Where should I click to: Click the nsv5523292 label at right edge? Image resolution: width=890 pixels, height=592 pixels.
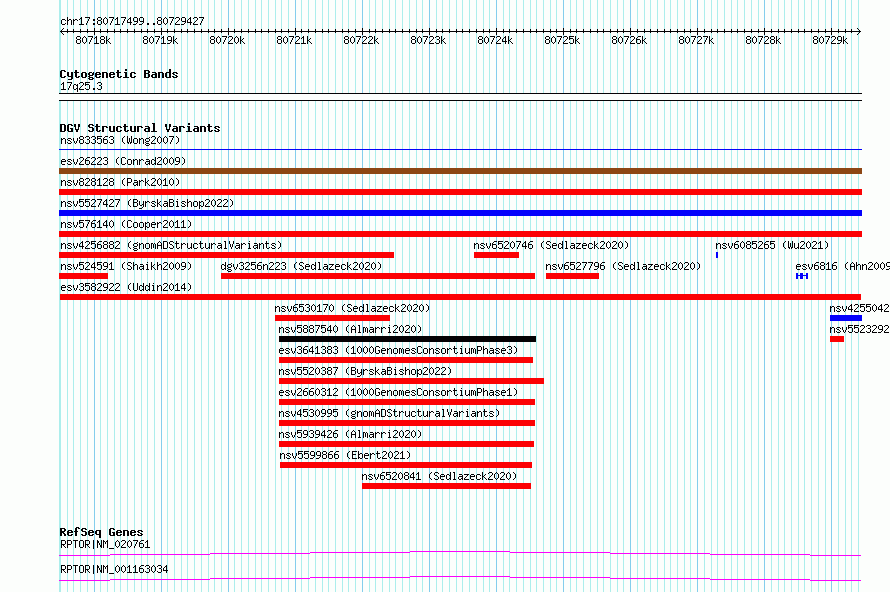pyautogui.click(x=859, y=329)
